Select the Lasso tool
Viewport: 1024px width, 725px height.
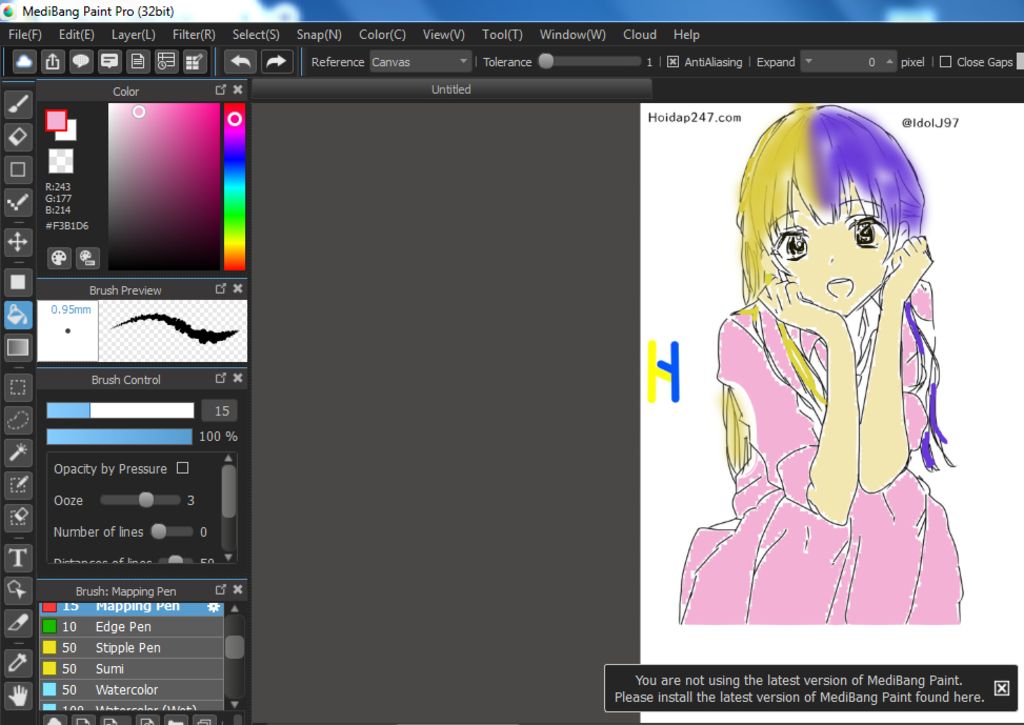[18, 420]
